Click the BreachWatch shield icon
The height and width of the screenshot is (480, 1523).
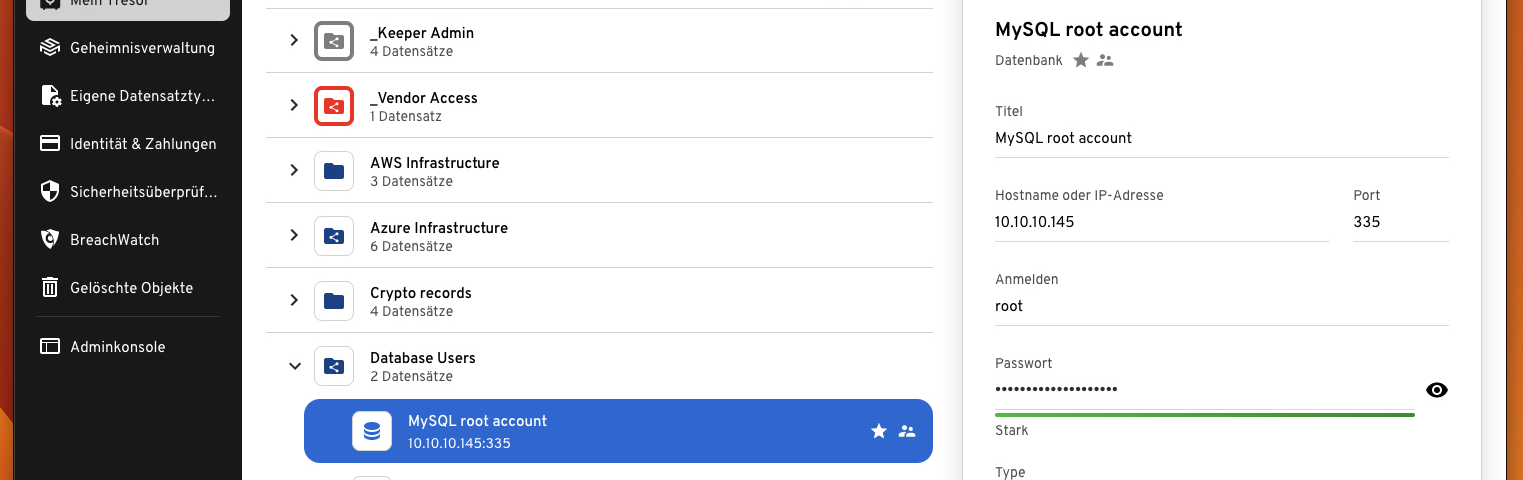tap(50, 240)
